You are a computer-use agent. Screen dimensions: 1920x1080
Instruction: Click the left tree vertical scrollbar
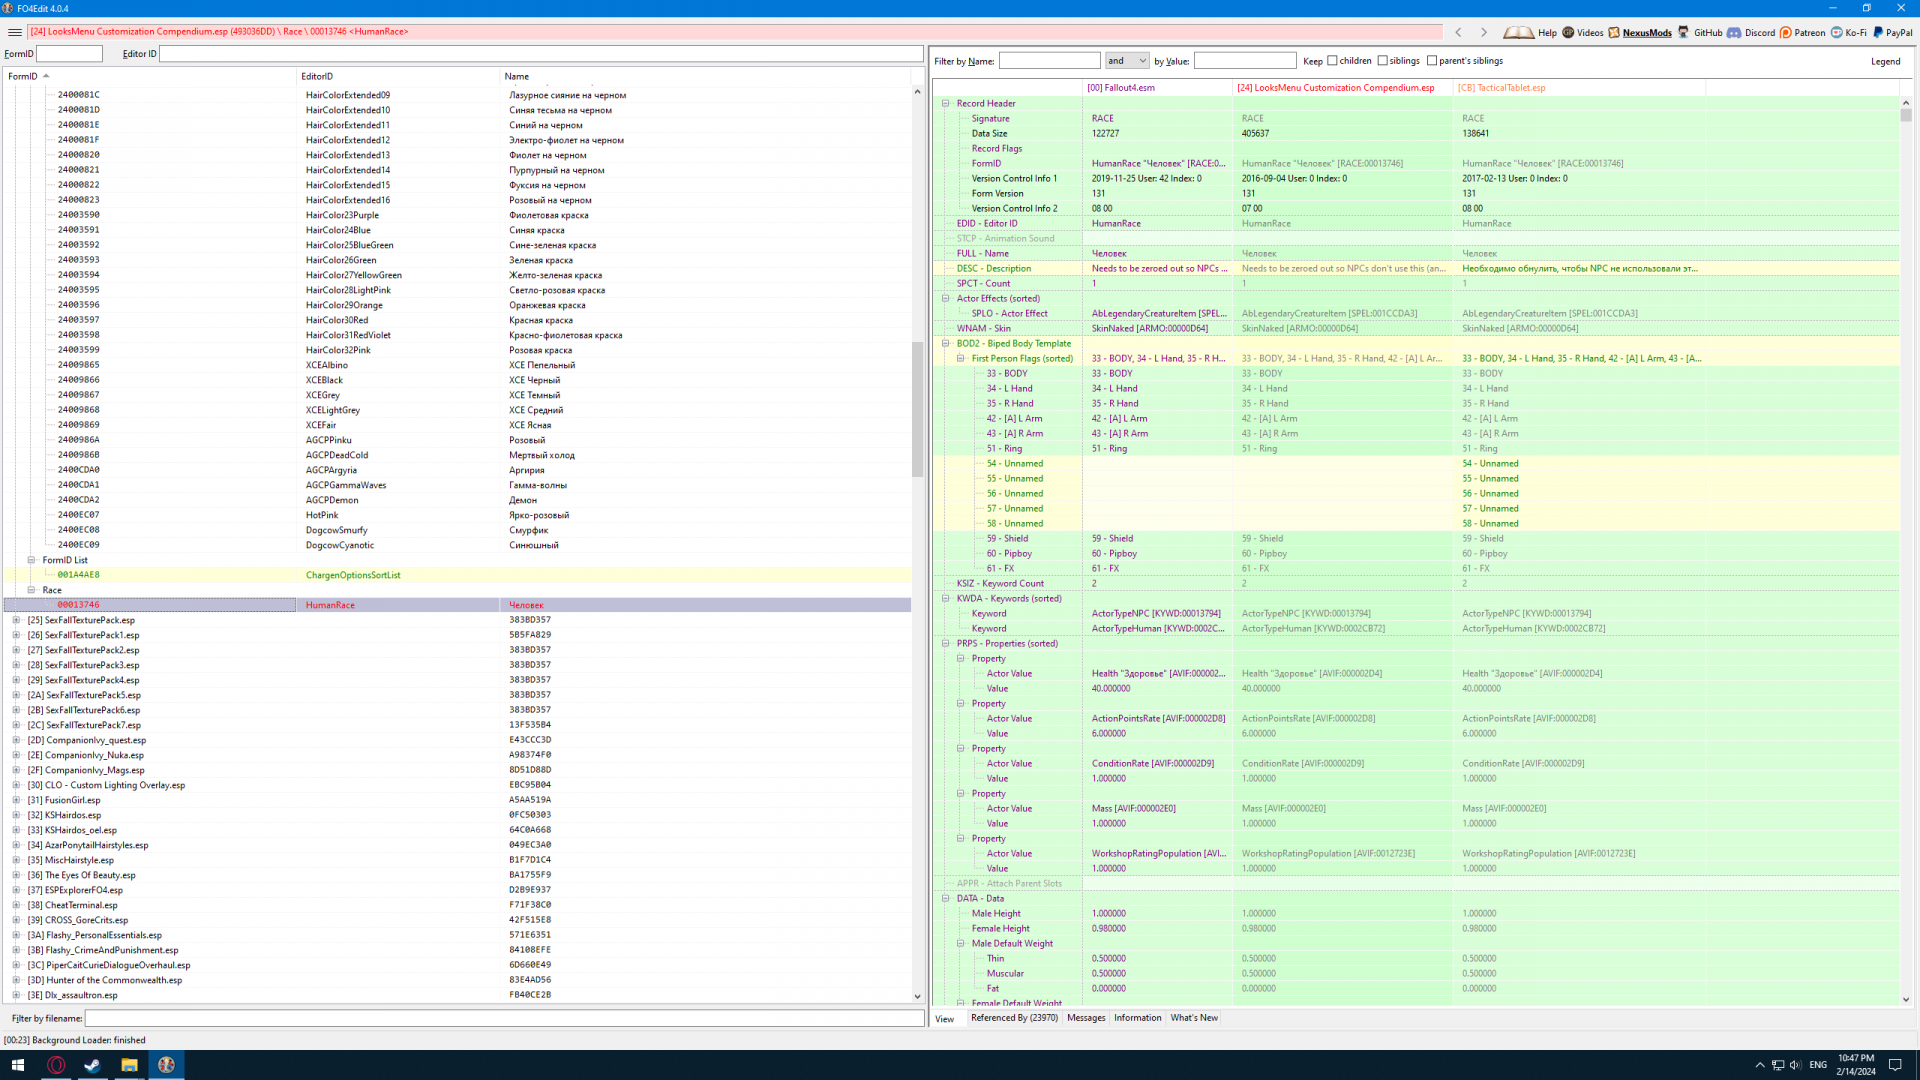pos(917,410)
